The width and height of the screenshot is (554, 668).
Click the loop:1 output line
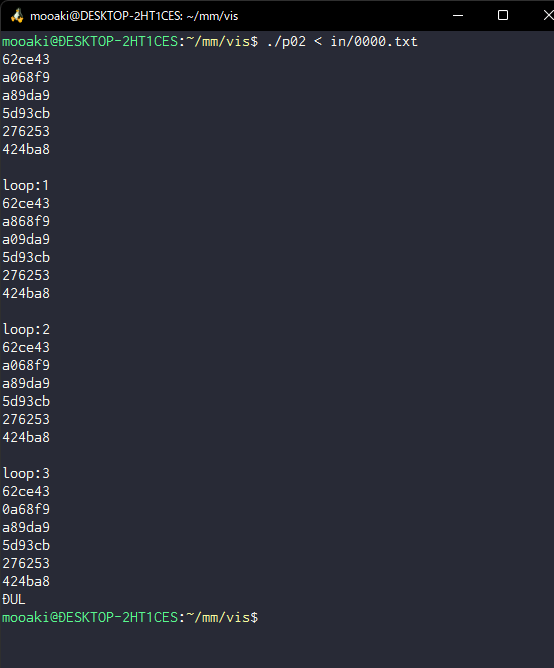(26, 185)
